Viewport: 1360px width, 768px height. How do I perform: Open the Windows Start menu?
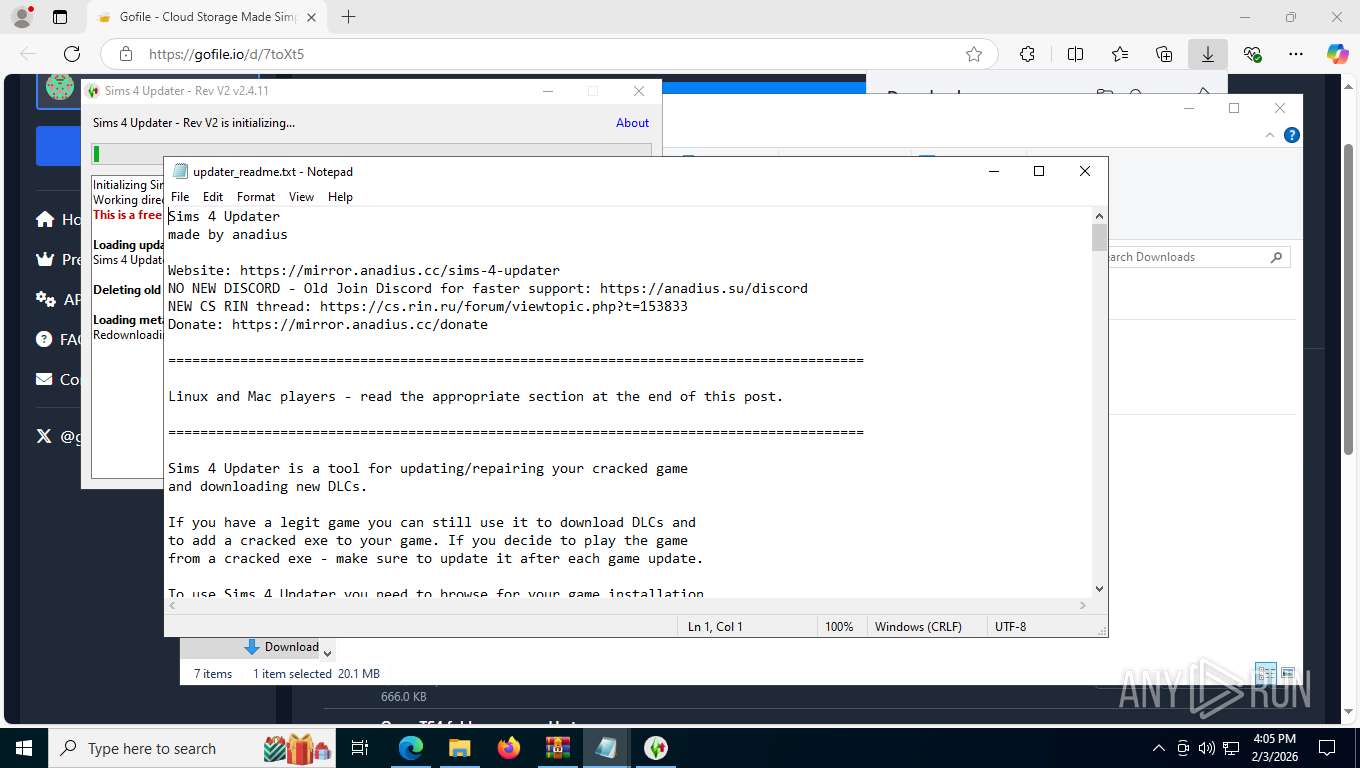[23, 748]
